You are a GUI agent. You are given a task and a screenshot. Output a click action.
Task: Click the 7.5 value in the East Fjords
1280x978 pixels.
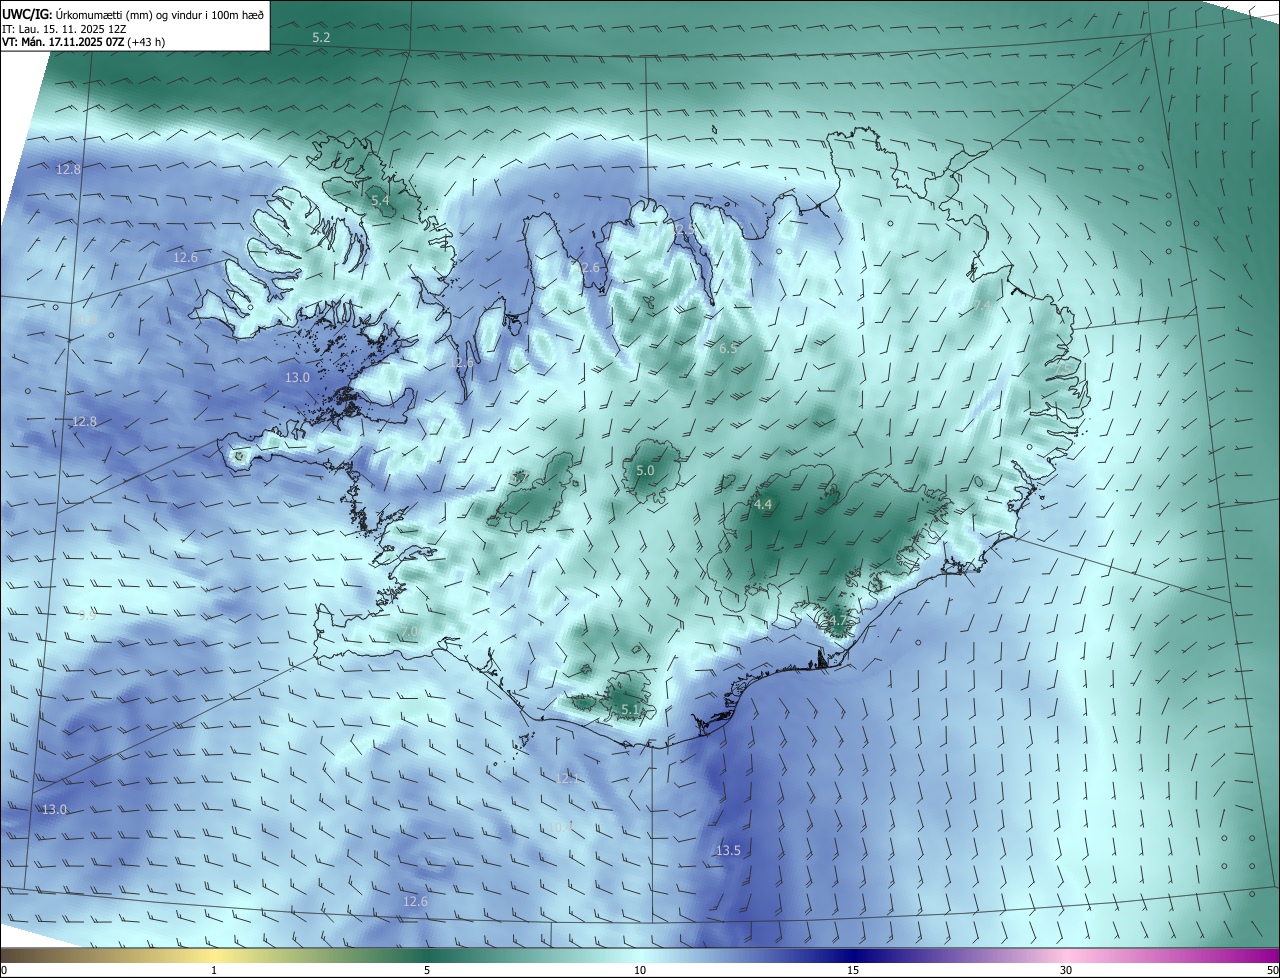[x=1065, y=369]
